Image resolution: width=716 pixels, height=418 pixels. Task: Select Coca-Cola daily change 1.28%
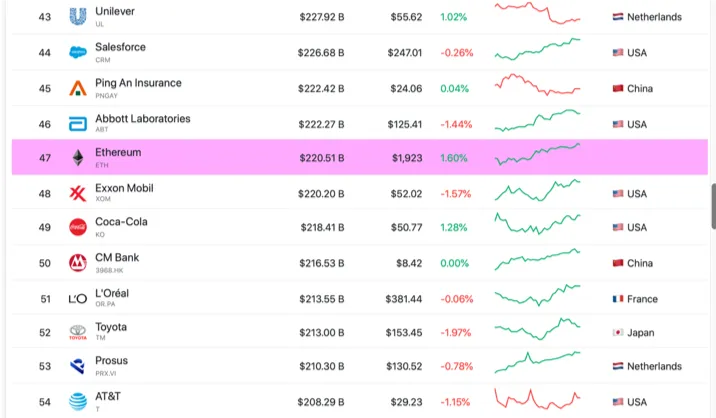tap(453, 228)
